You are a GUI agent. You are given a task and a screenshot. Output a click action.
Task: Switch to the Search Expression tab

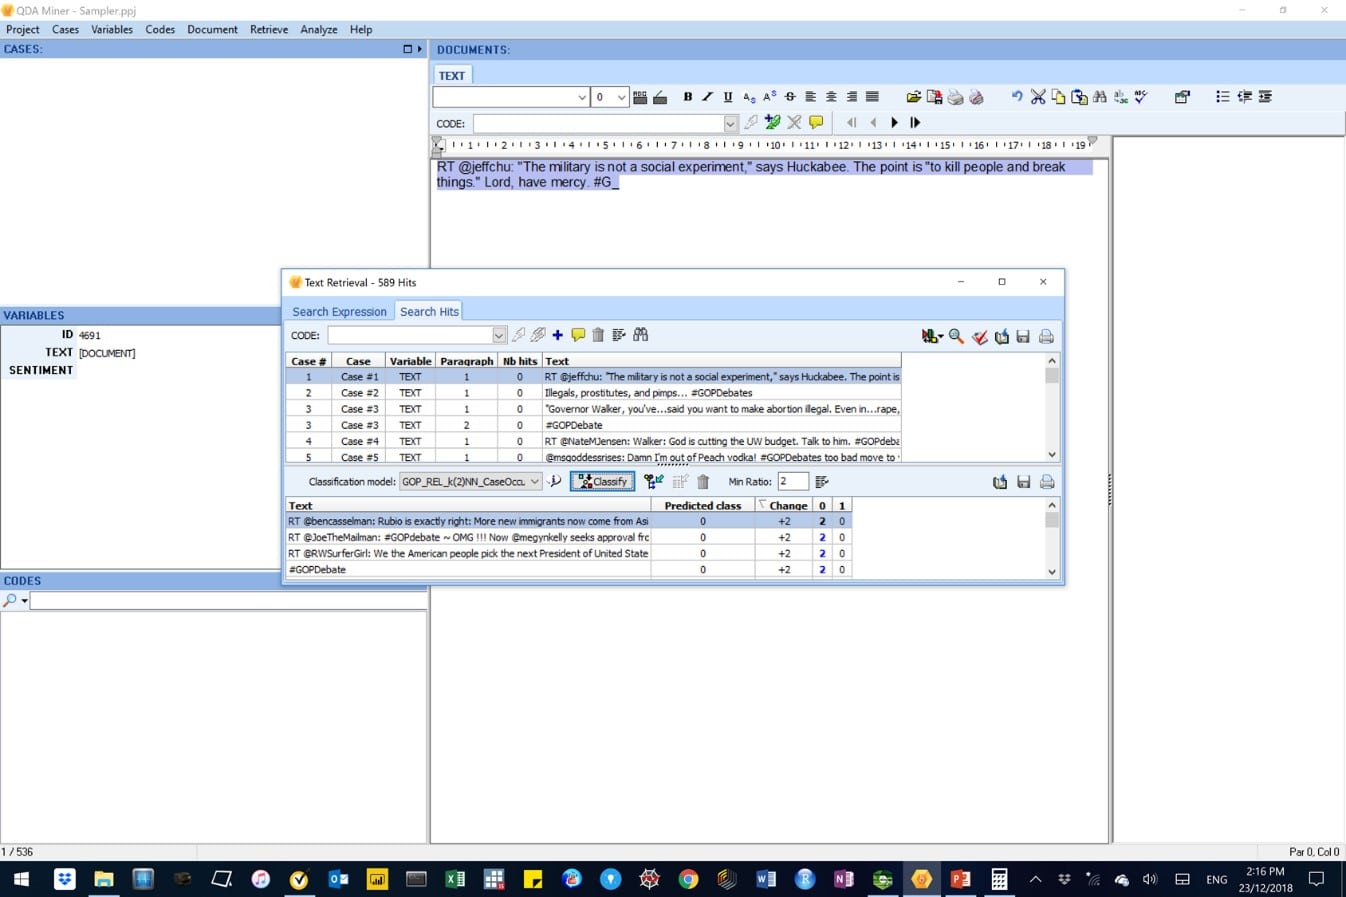tap(339, 312)
